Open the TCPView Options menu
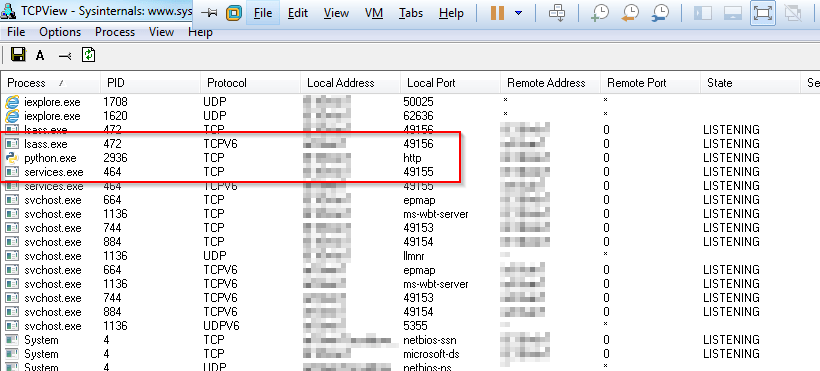 60,32
